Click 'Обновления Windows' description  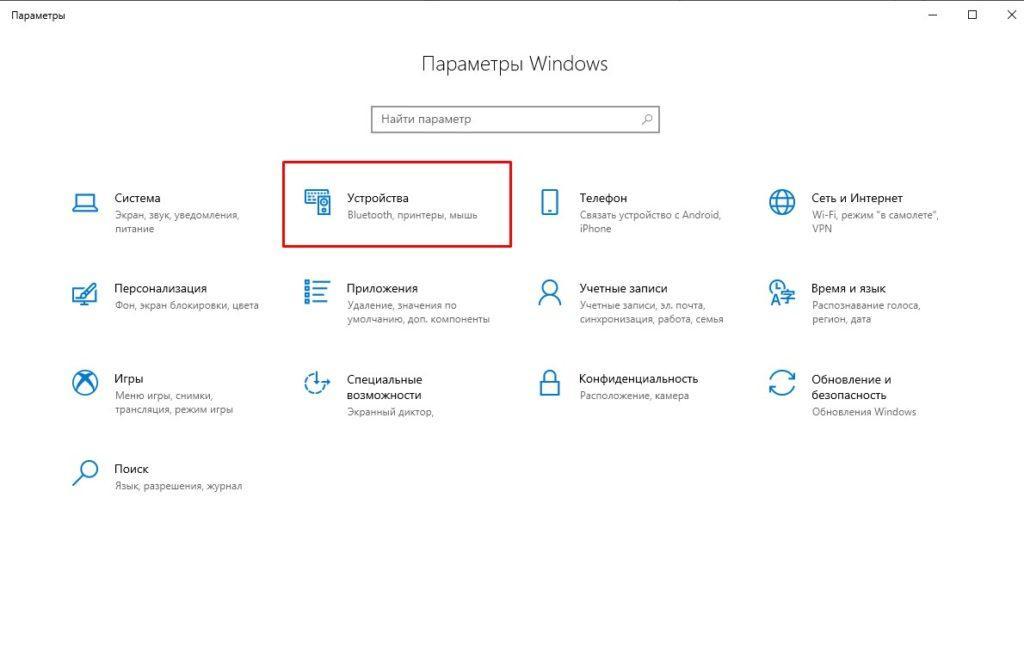[x=864, y=412]
